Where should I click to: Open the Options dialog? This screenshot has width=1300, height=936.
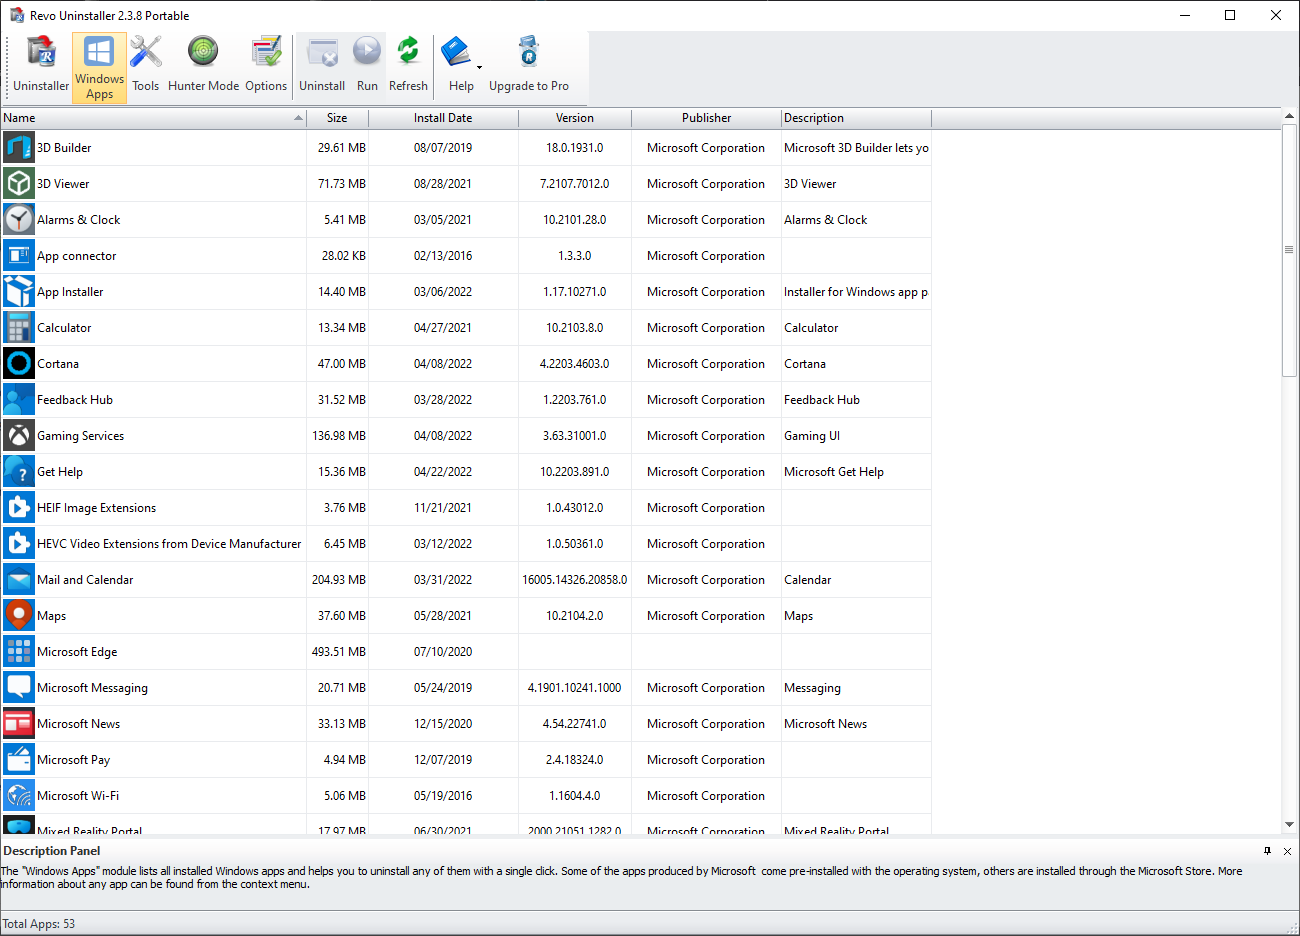(266, 66)
